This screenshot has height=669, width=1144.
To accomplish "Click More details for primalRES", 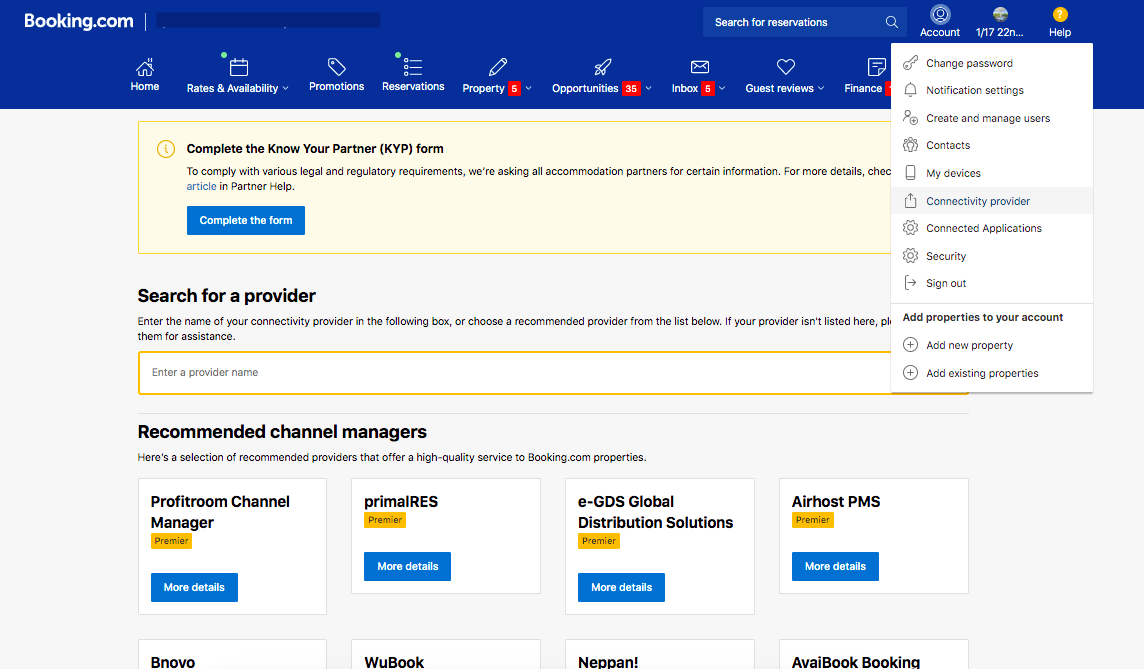I will click(x=408, y=566).
